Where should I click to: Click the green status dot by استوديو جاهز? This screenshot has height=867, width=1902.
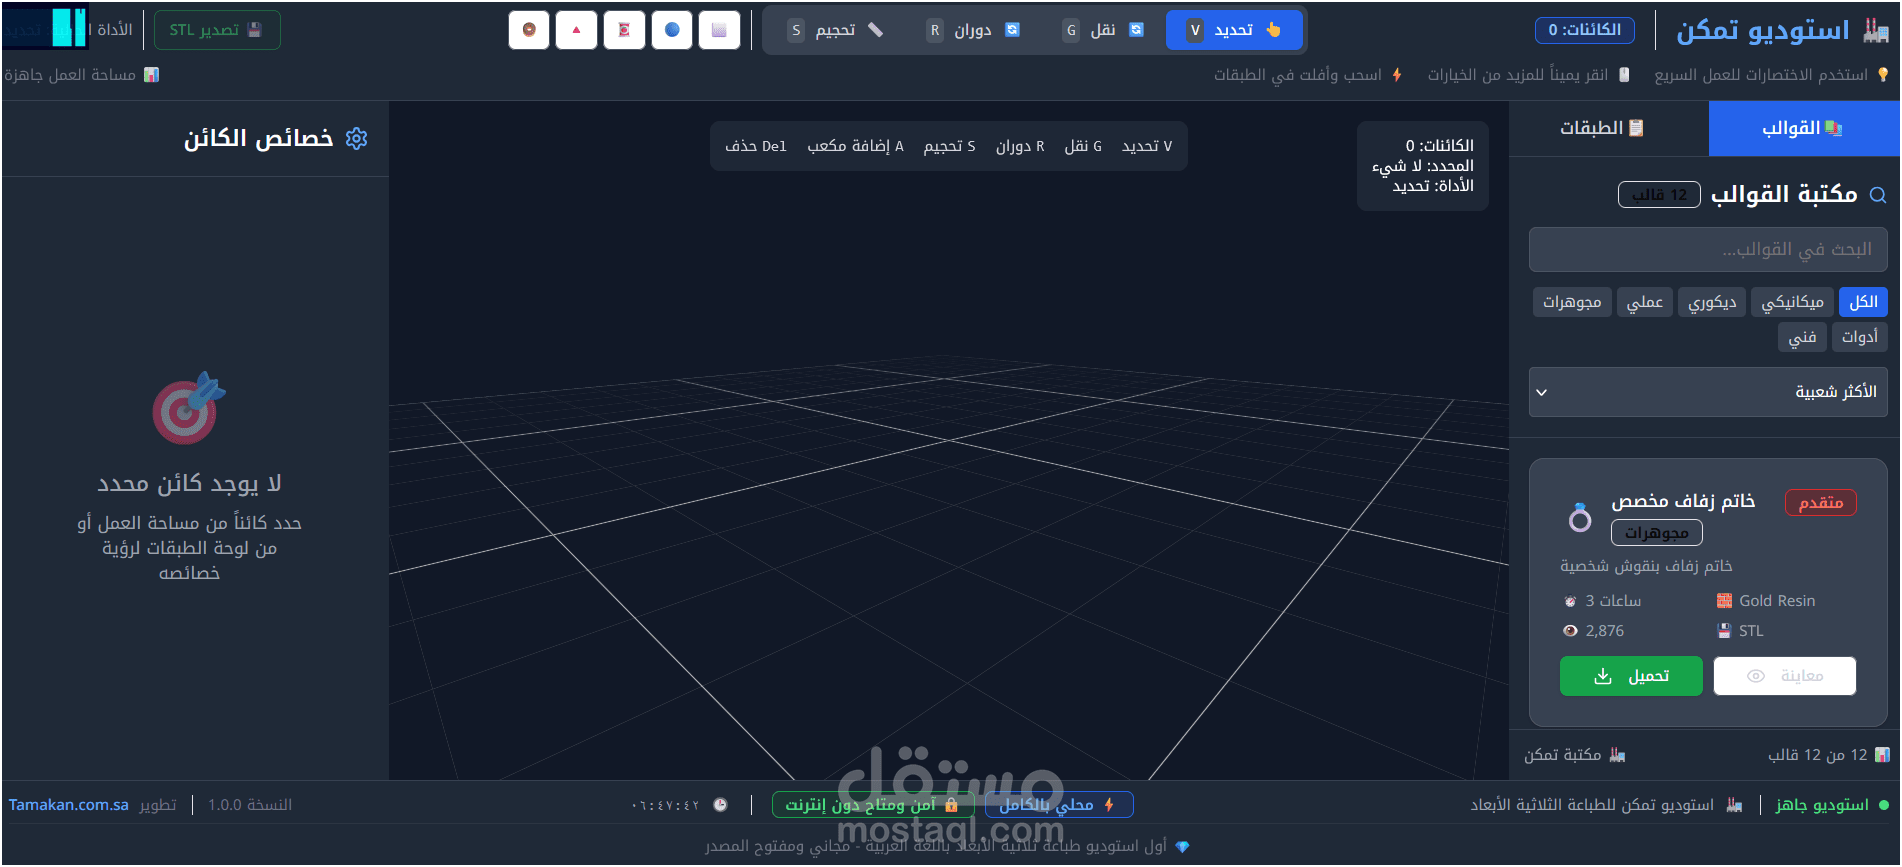coord(1884,805)
